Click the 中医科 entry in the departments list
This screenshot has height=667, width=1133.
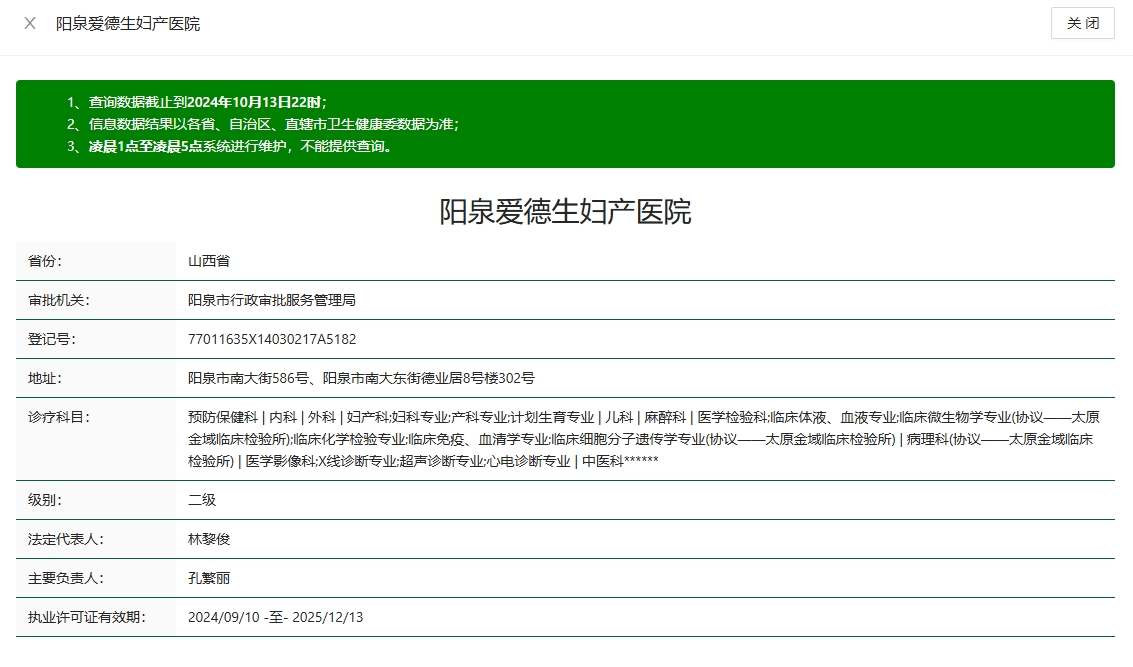602,461
